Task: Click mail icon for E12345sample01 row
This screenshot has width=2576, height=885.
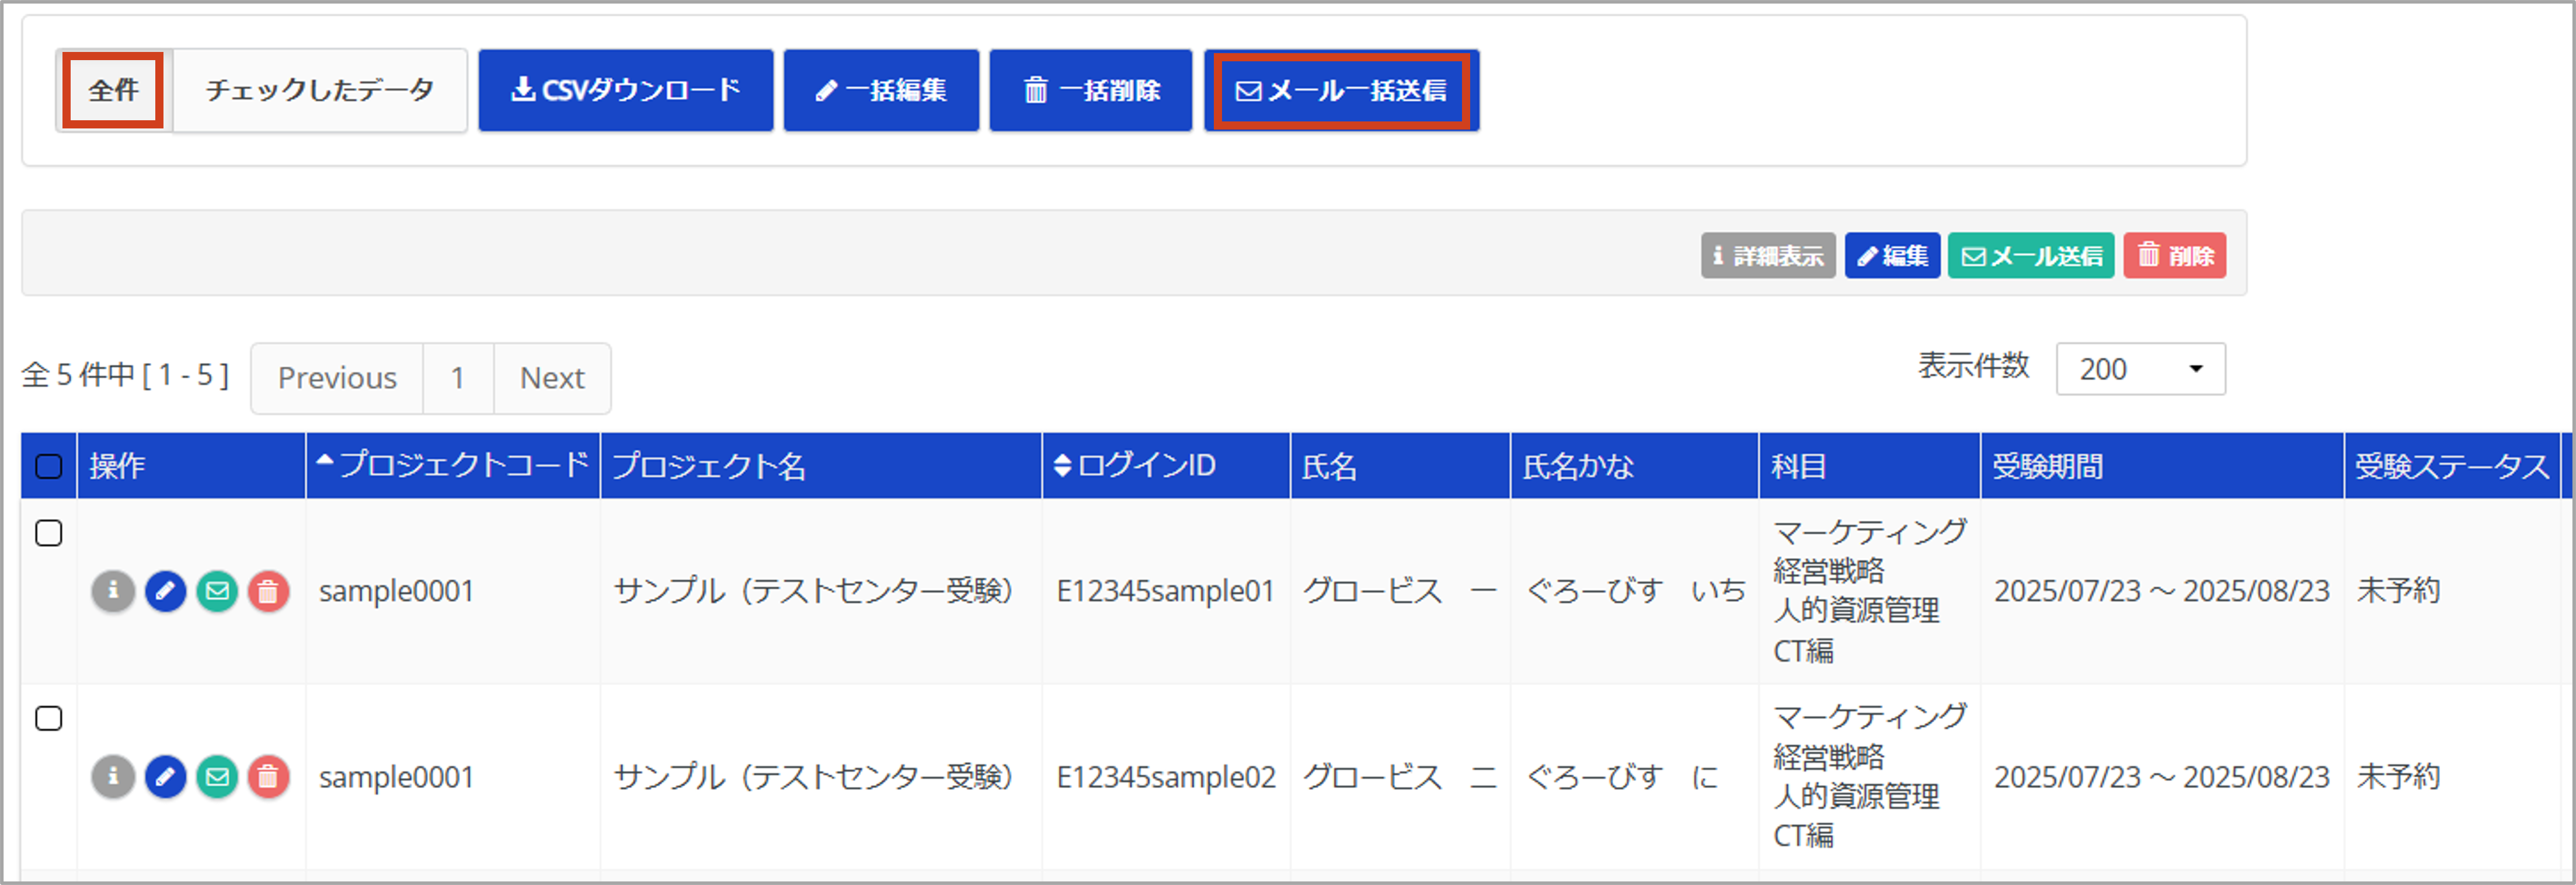Action: click(217, 591)
